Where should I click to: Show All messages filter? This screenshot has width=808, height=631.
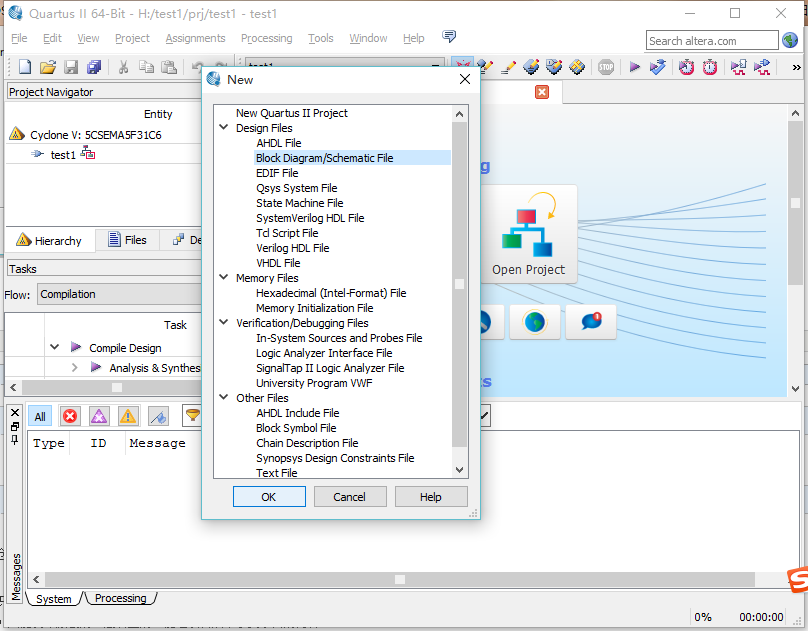(40, 416)
